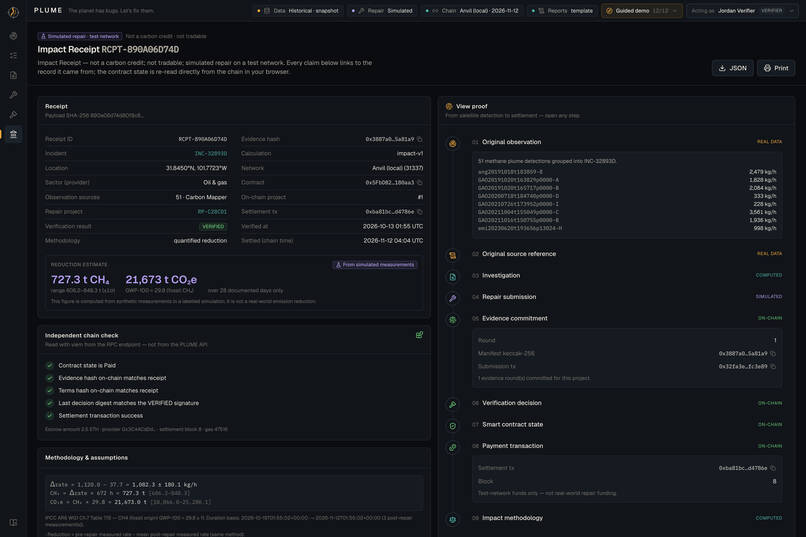Click the Payment transaction link icon
This screenshot has height=537, width=806.
click(452, 447)
